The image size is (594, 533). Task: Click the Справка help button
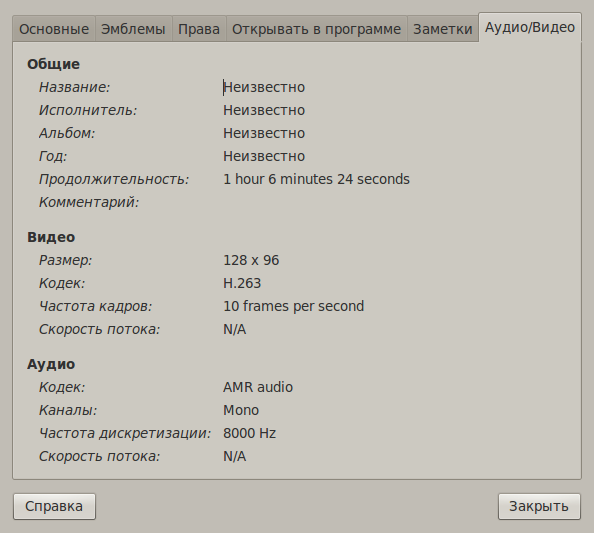point(54,506)
